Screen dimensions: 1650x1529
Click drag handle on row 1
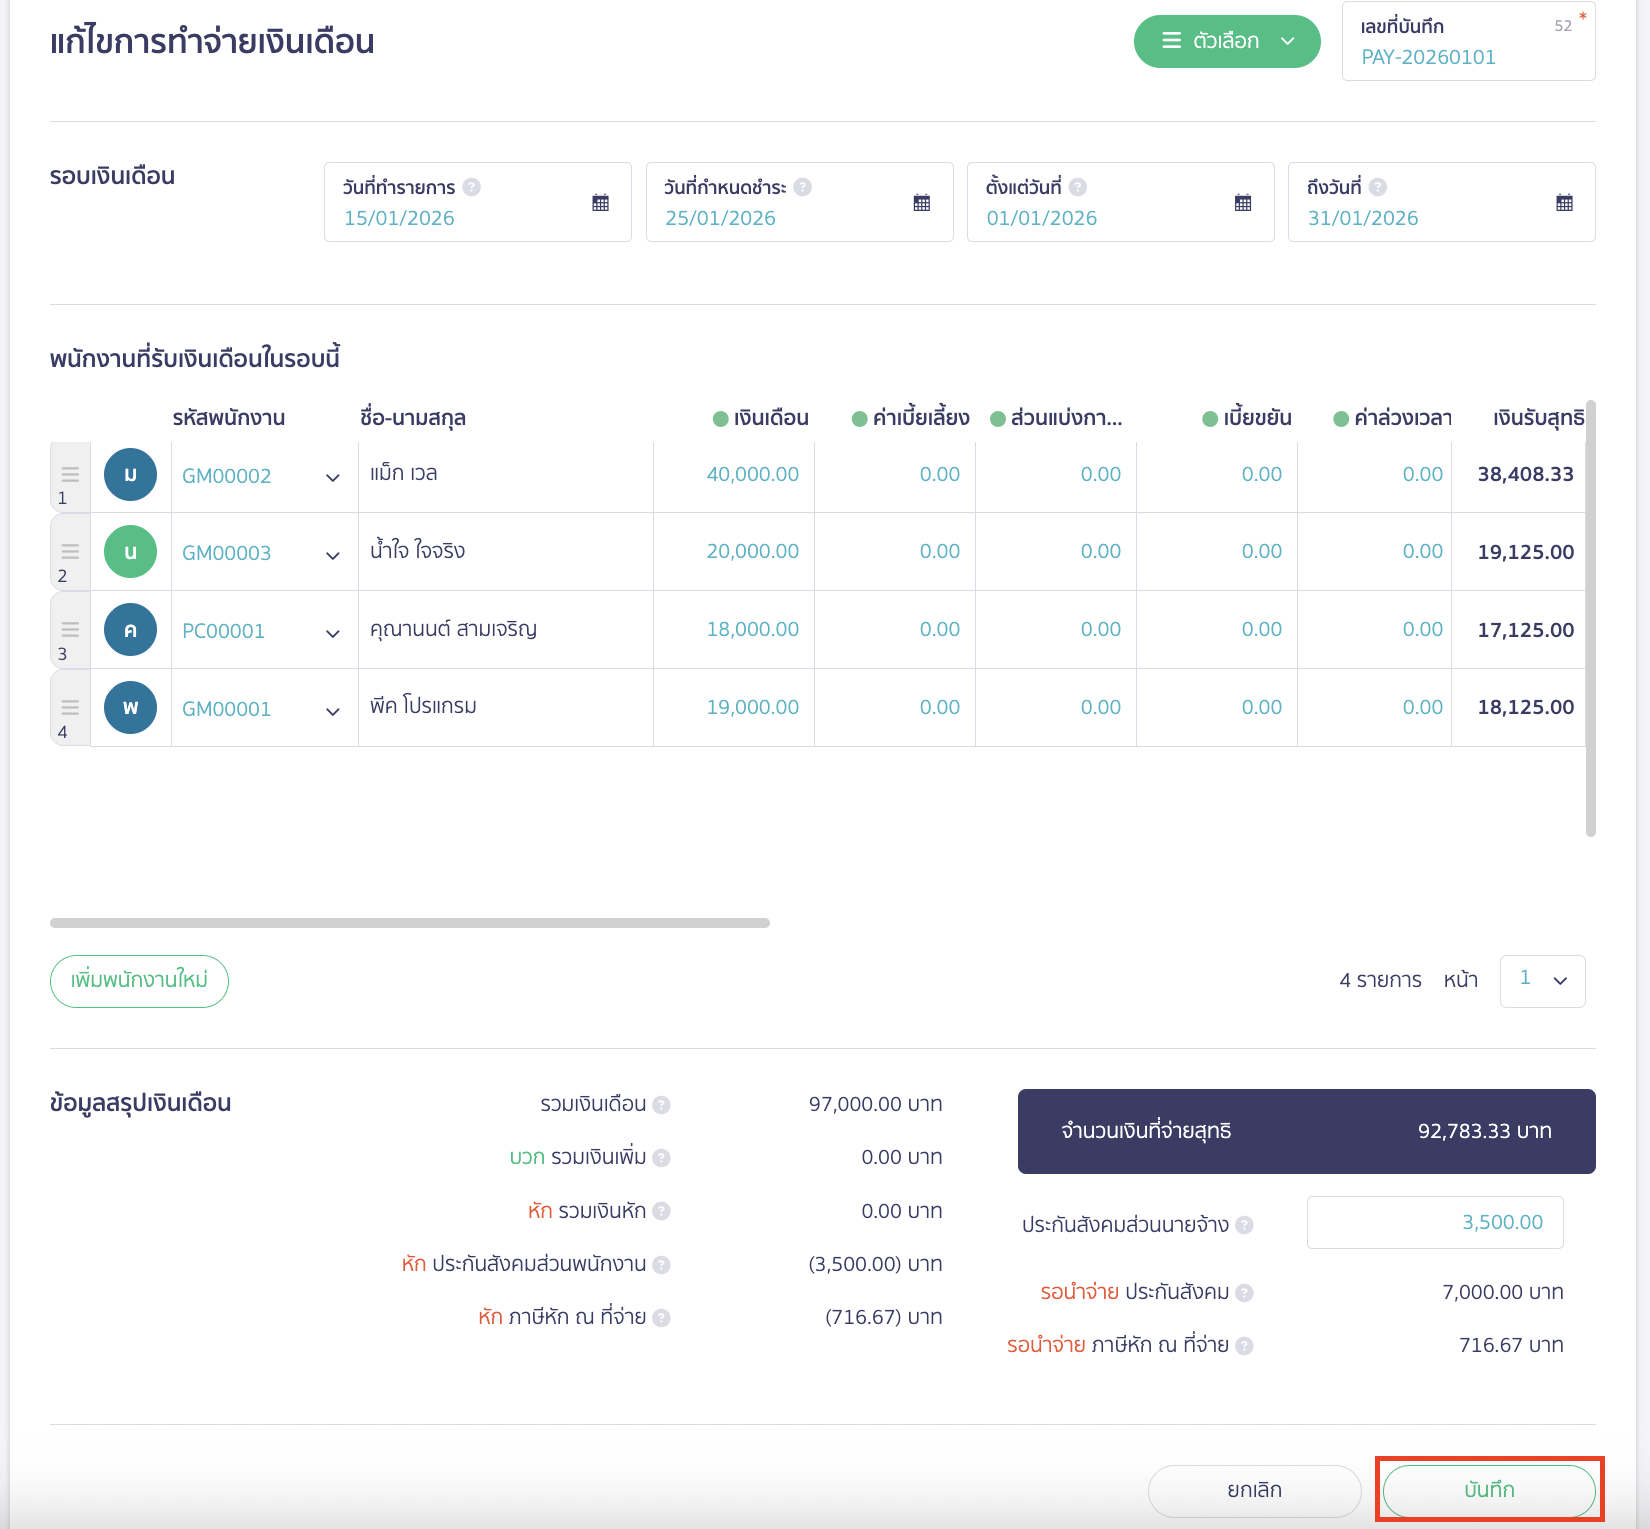(70, 473)
